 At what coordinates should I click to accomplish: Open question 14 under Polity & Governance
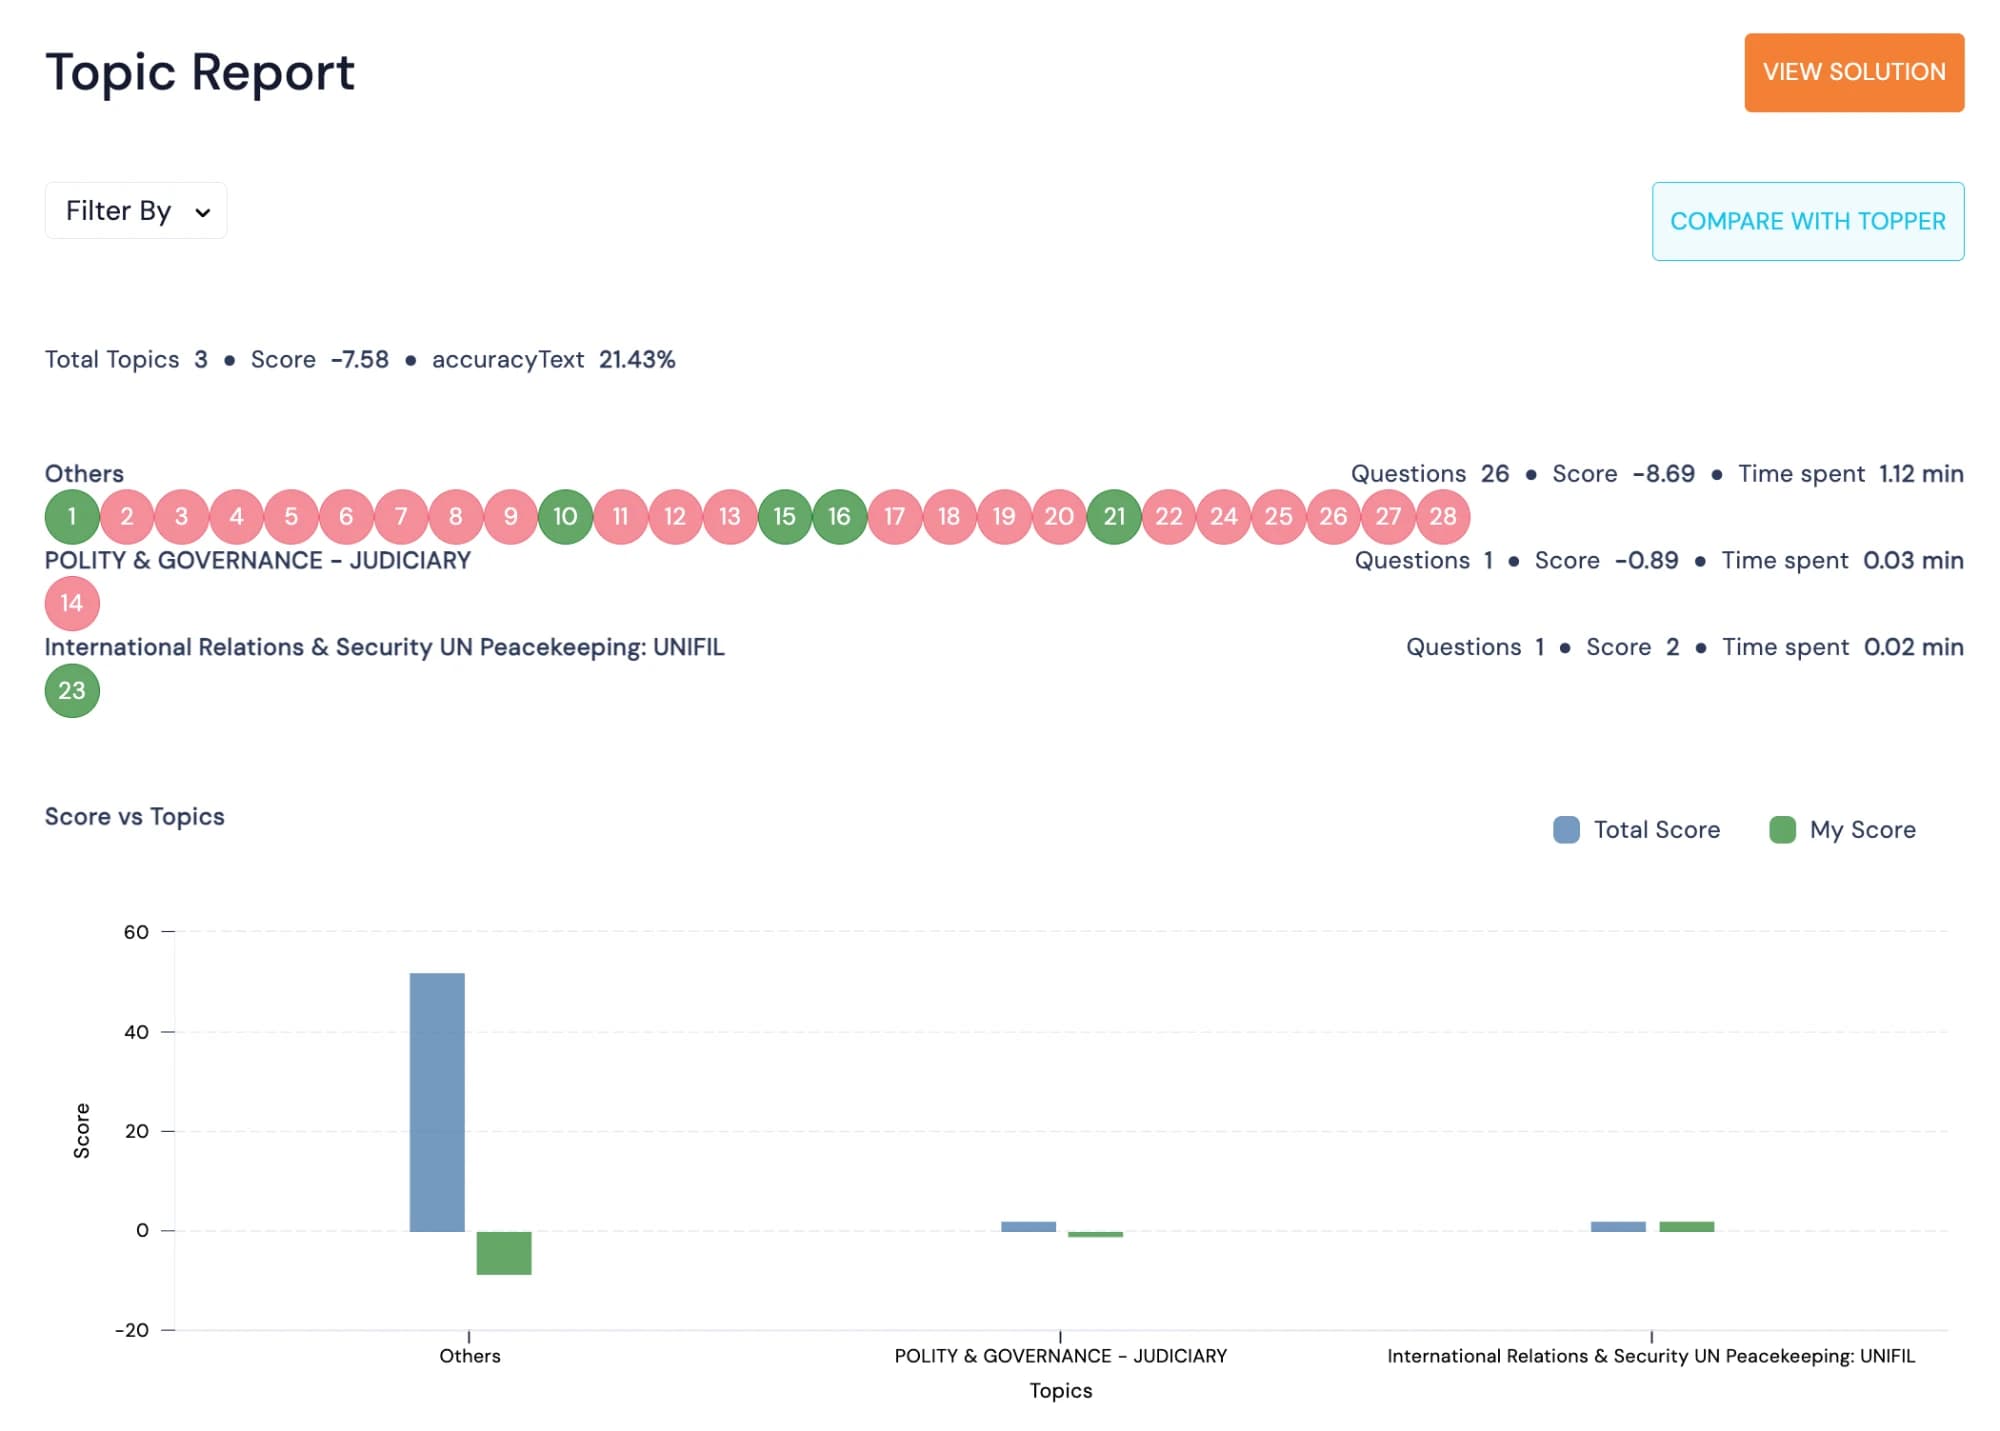coord(72,603)
